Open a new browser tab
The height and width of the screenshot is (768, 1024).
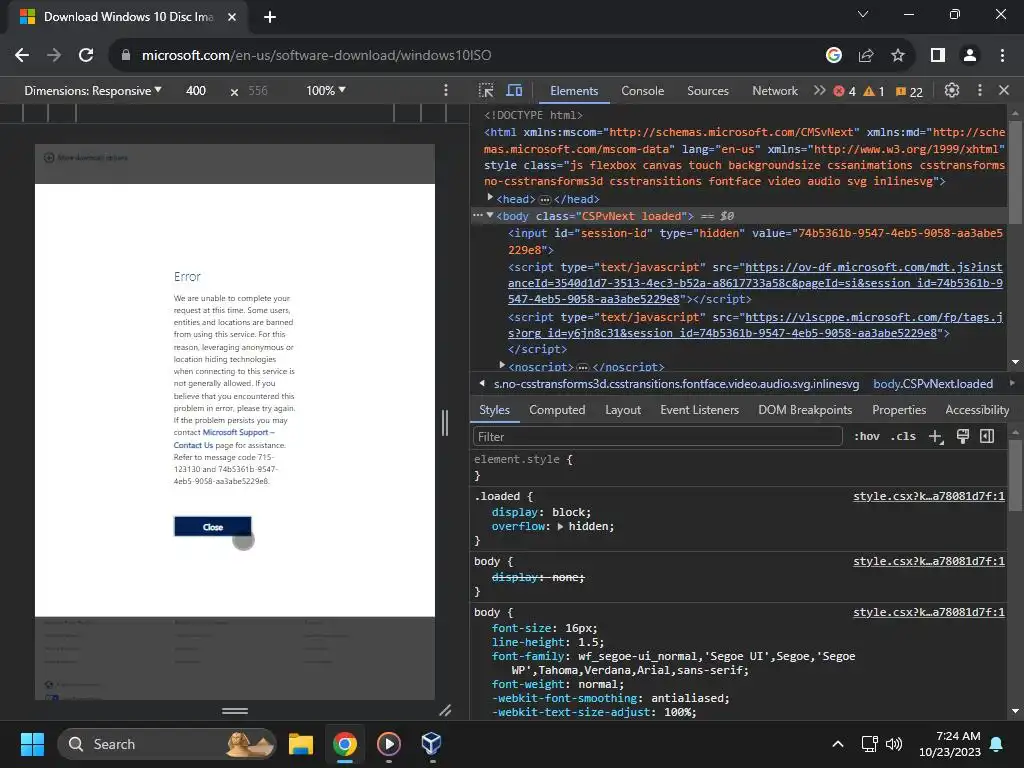pyautogui.click(x=270, y=17)
